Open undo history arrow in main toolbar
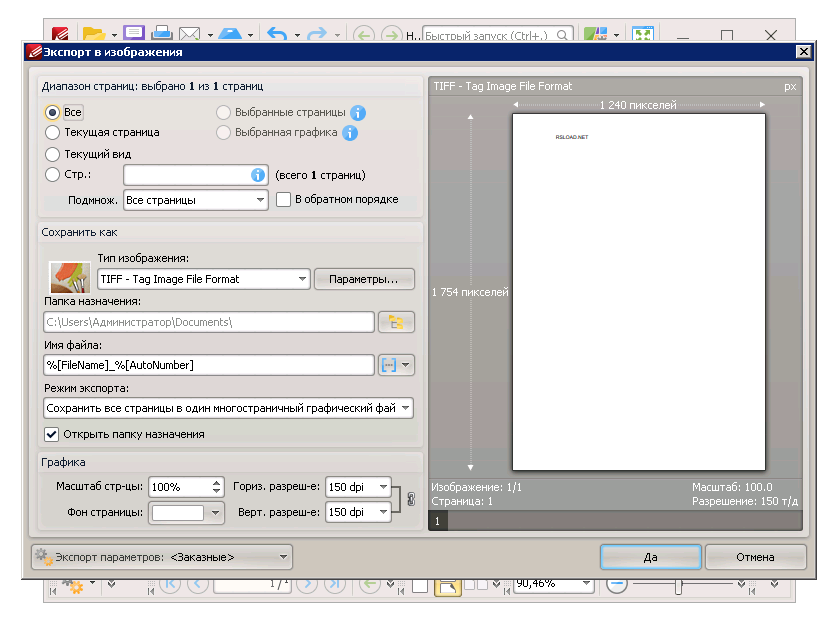828x619 pixels. [x=297, y=35]
